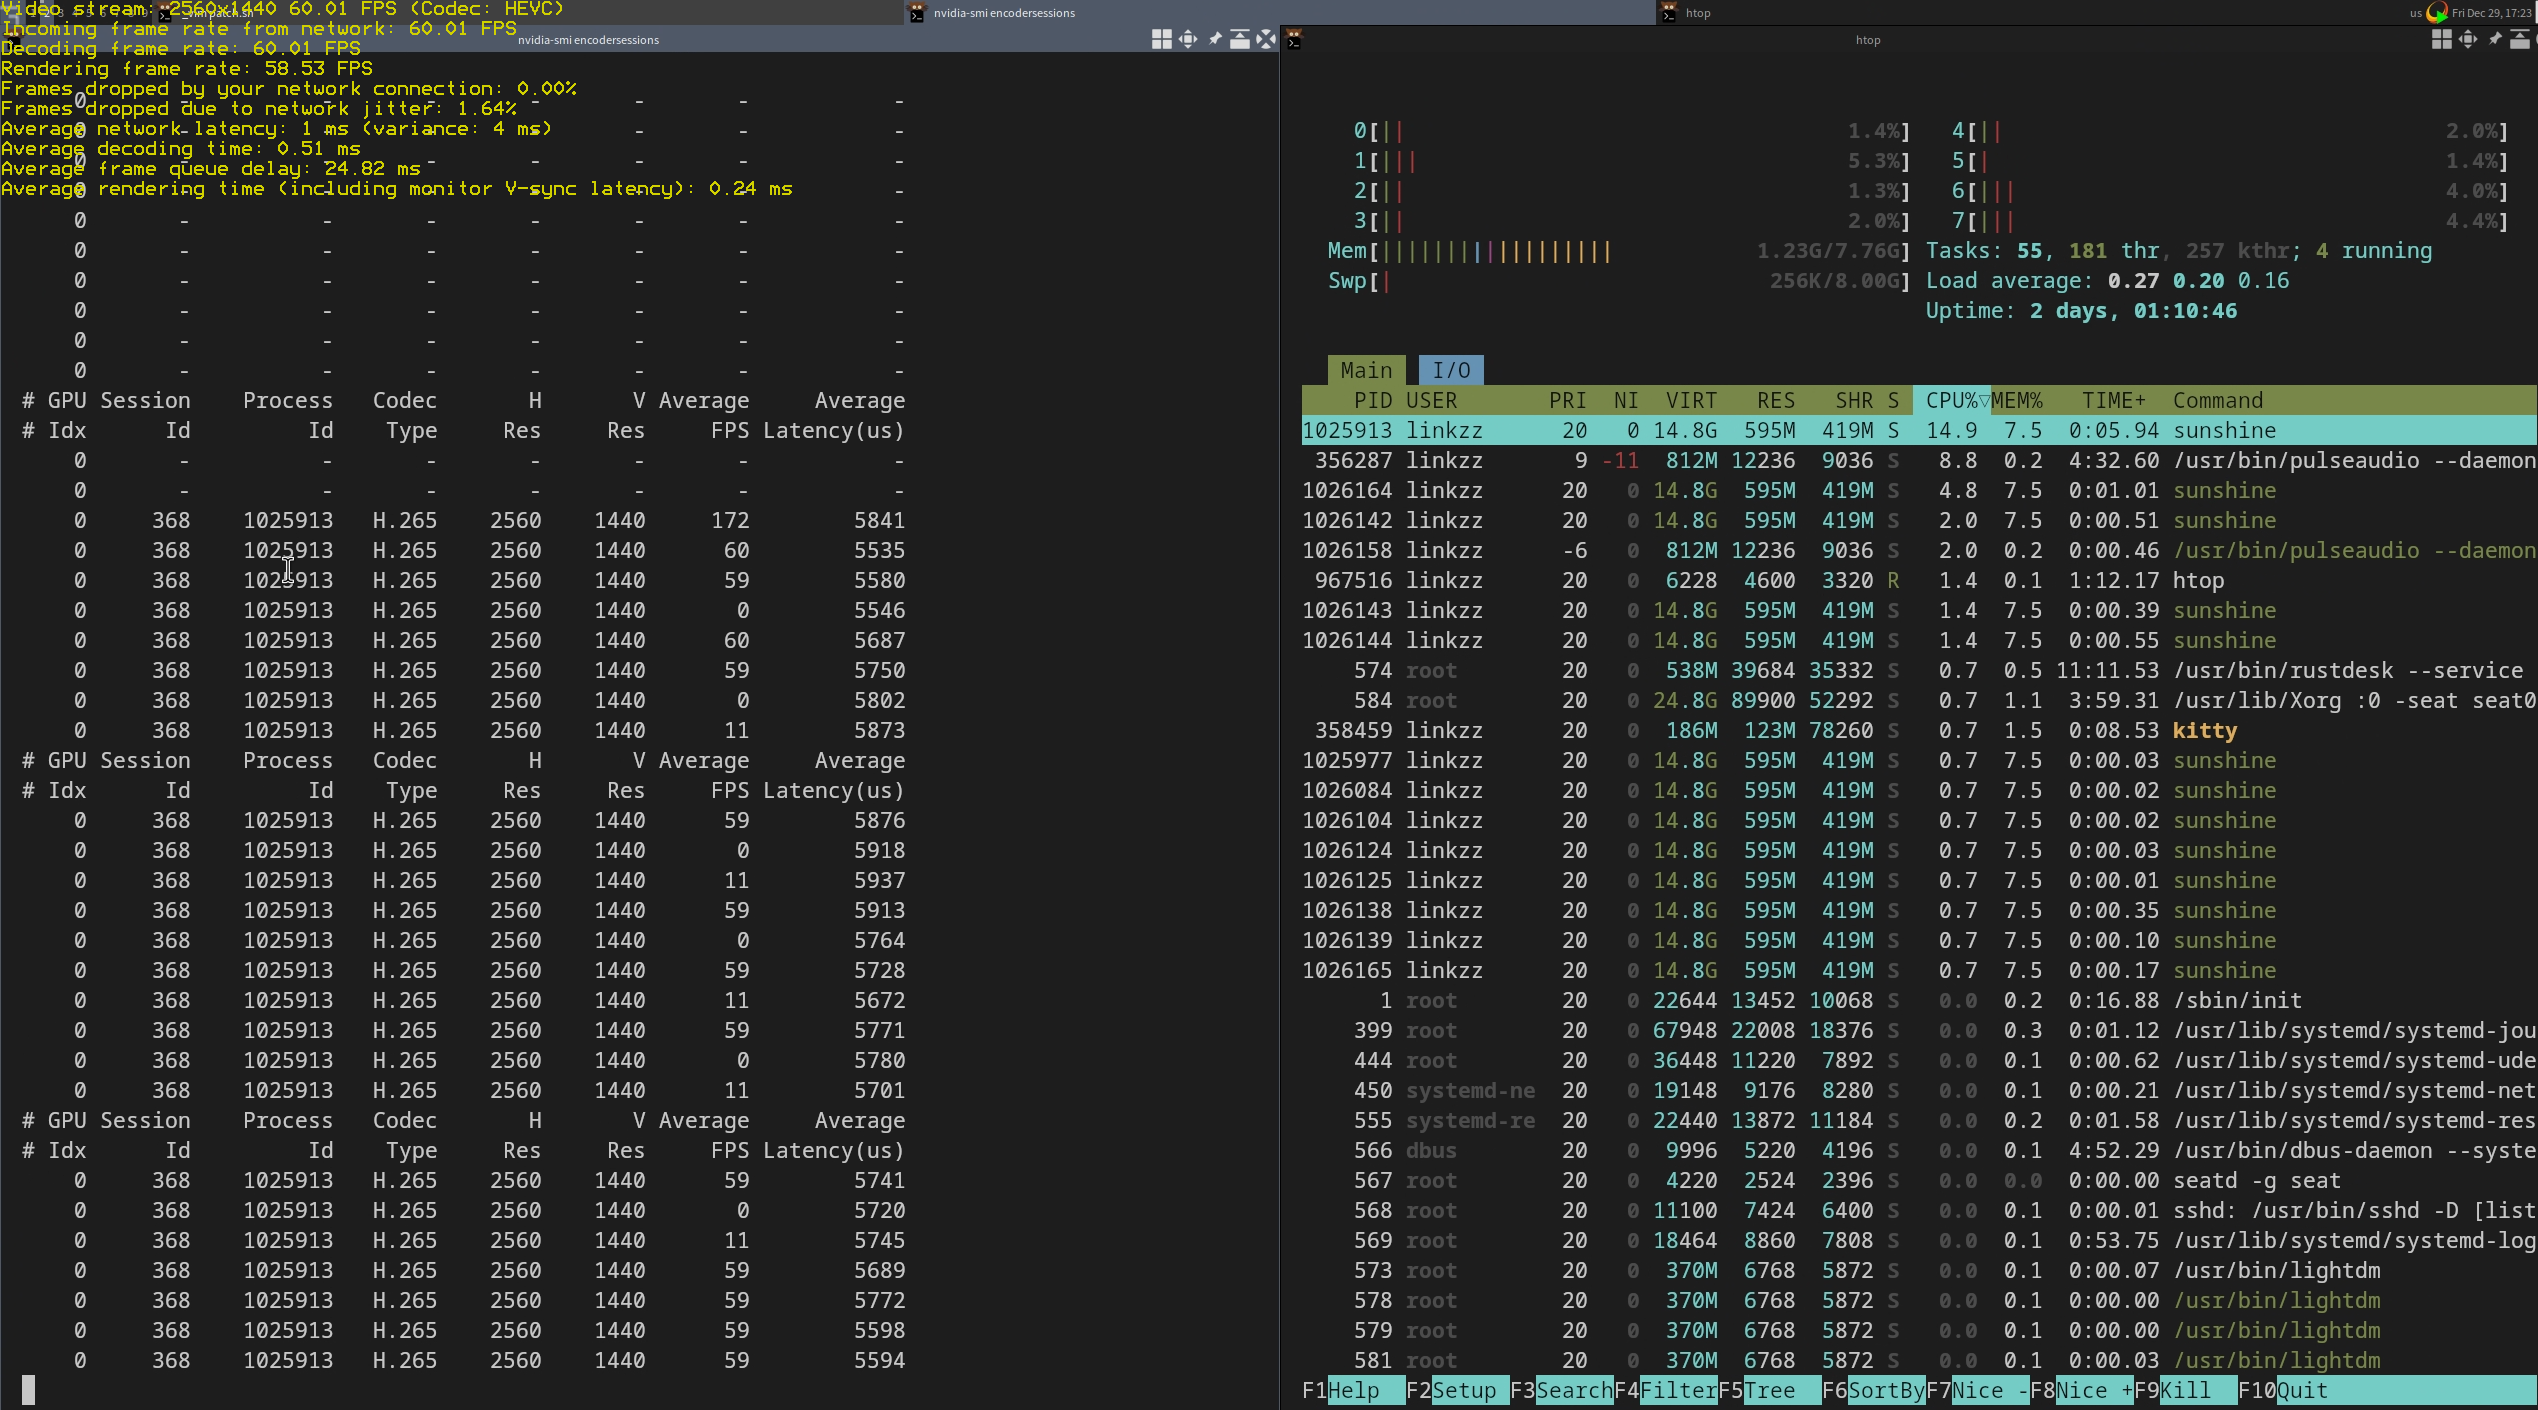Click the 'us' keyboard layout indicator
The width and height of the screenshot is (2538, 1410).
[x=2415, y=13]
